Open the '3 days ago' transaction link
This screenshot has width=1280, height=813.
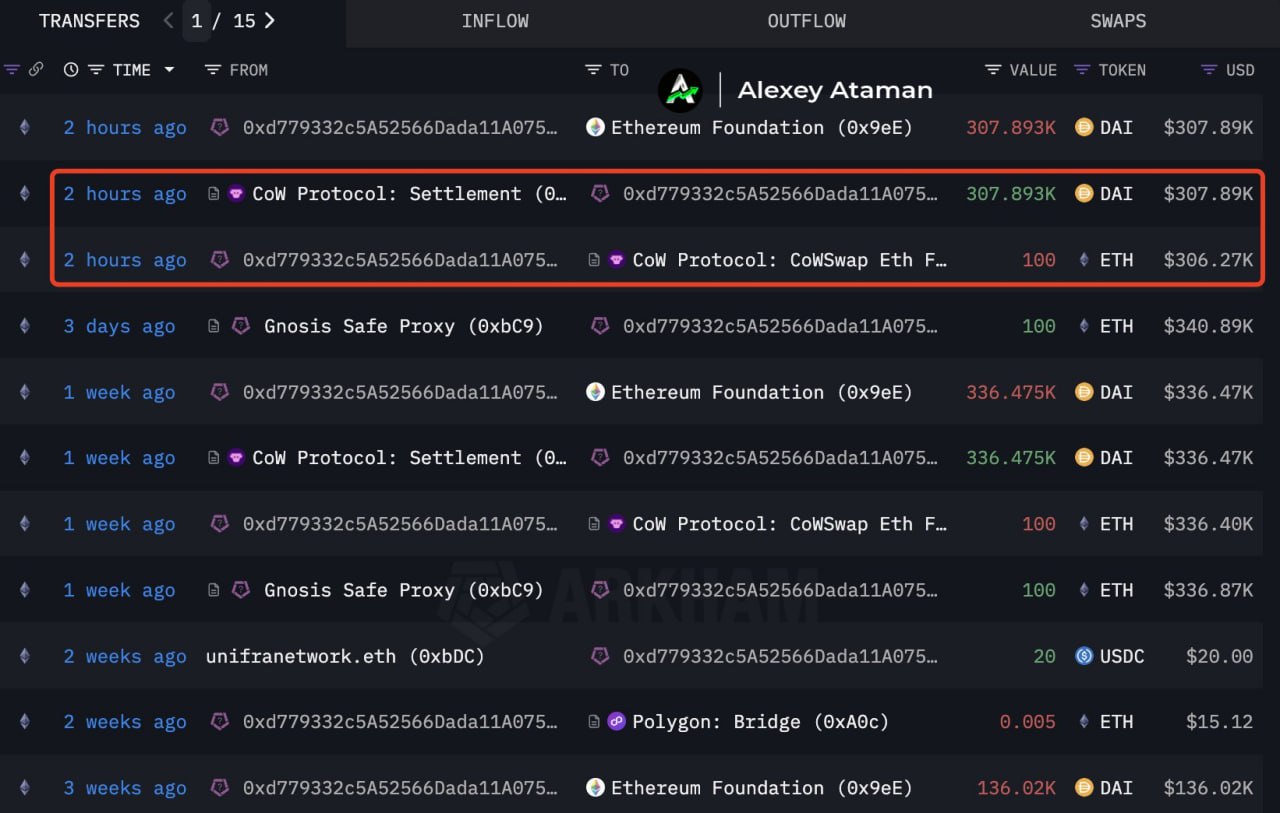tap(119, 326)
